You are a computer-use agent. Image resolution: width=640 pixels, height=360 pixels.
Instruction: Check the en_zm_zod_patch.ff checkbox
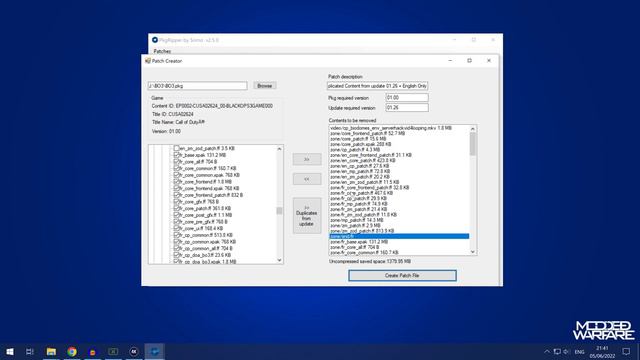177,148
